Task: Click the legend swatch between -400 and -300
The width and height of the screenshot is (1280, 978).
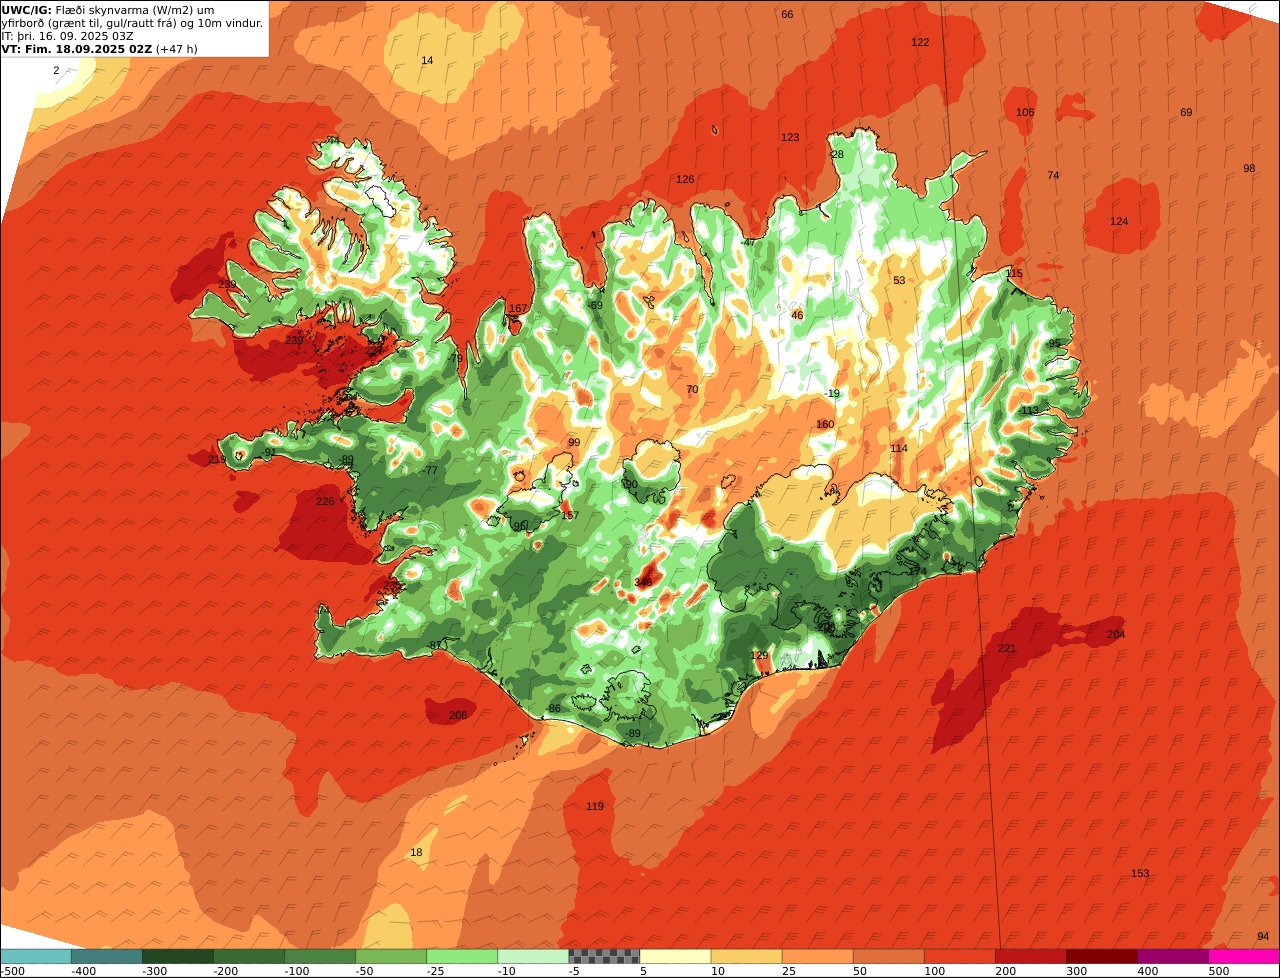Action: 107,956
